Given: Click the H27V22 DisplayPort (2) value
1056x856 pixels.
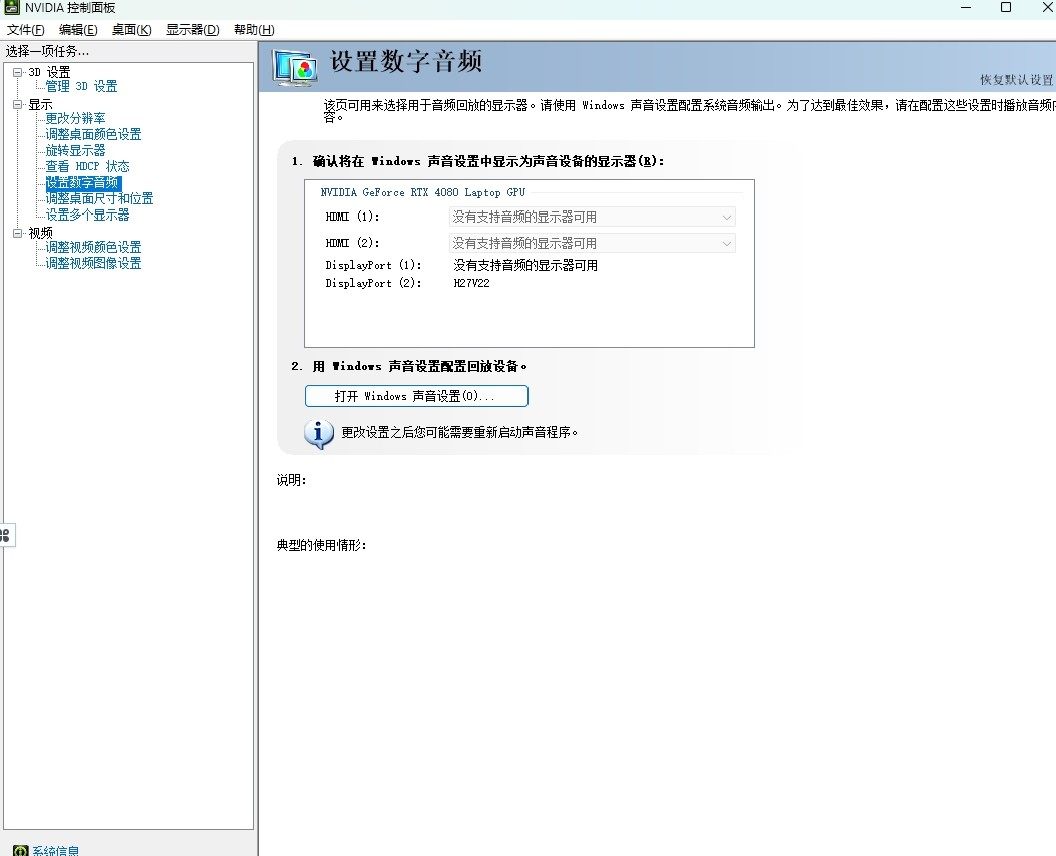Looking at the screenshot, I should click(471, 284).
